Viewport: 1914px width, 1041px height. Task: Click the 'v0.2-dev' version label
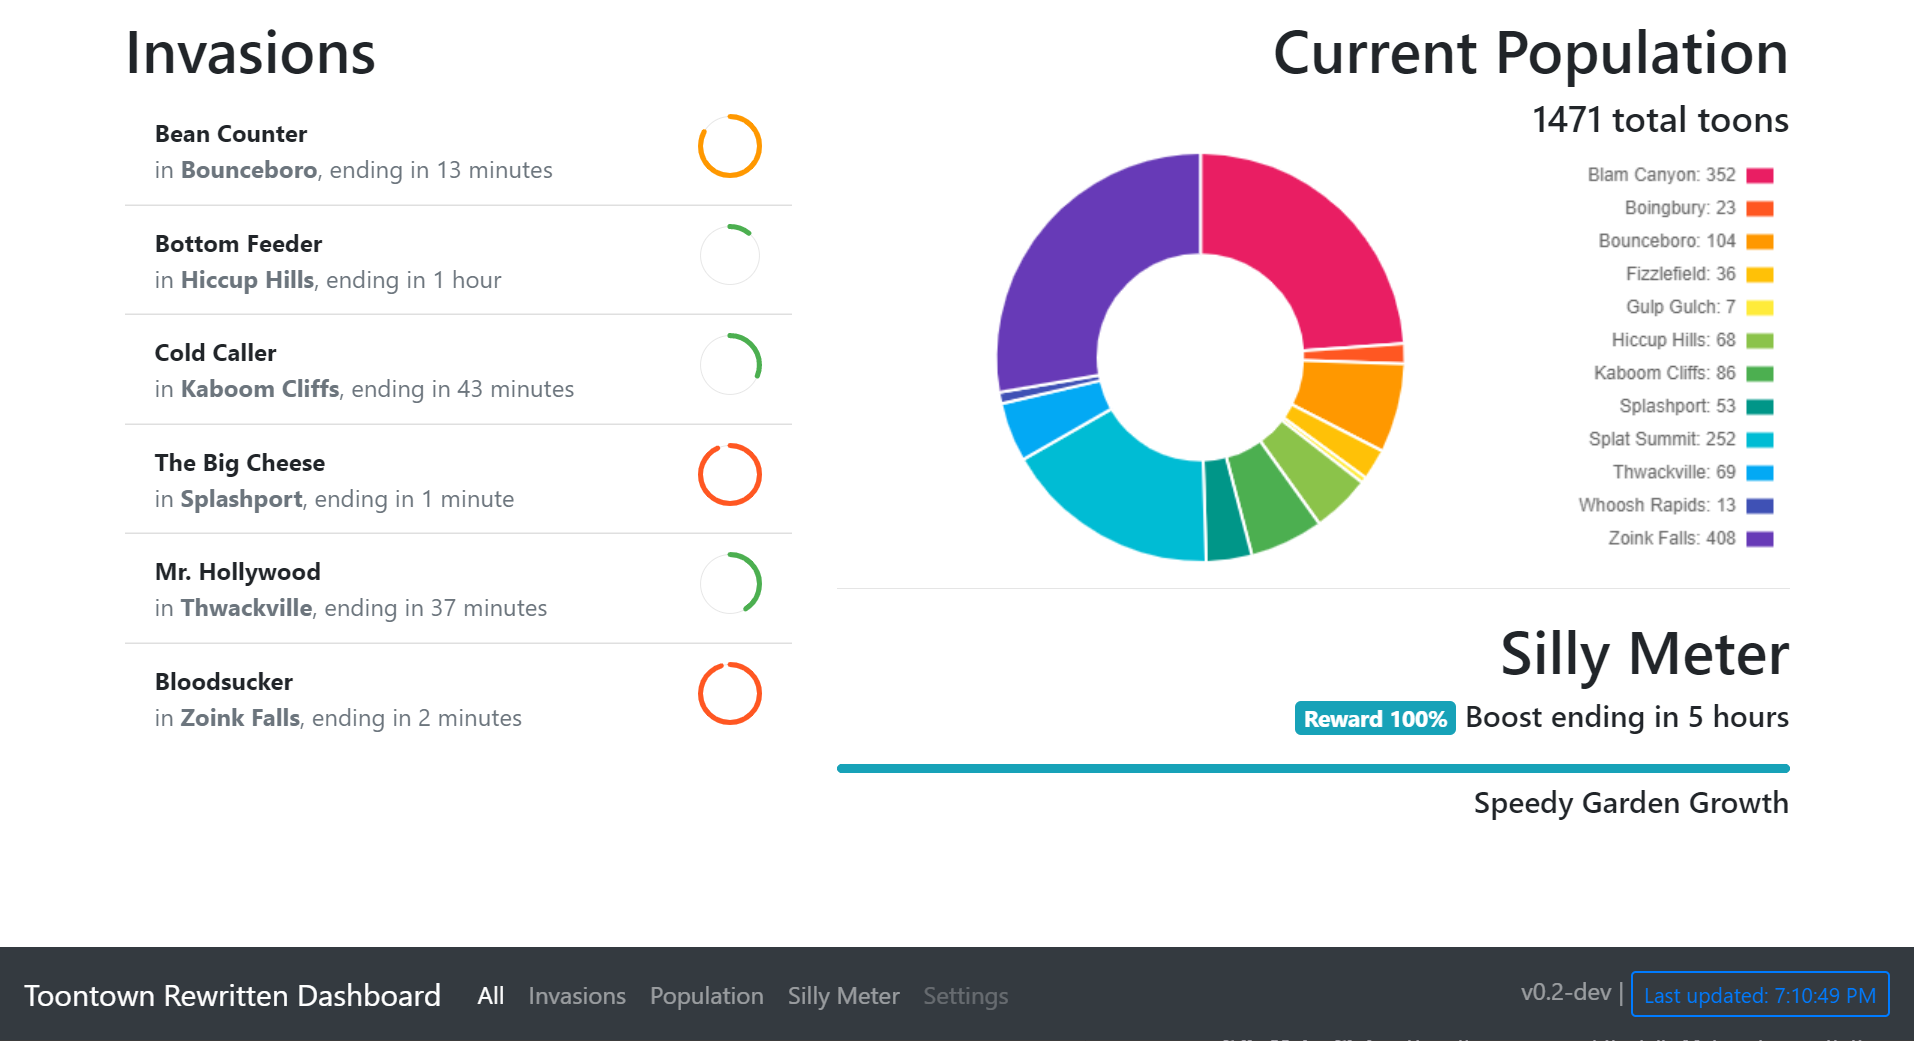pyautogui.click(x=1566, y=992)
